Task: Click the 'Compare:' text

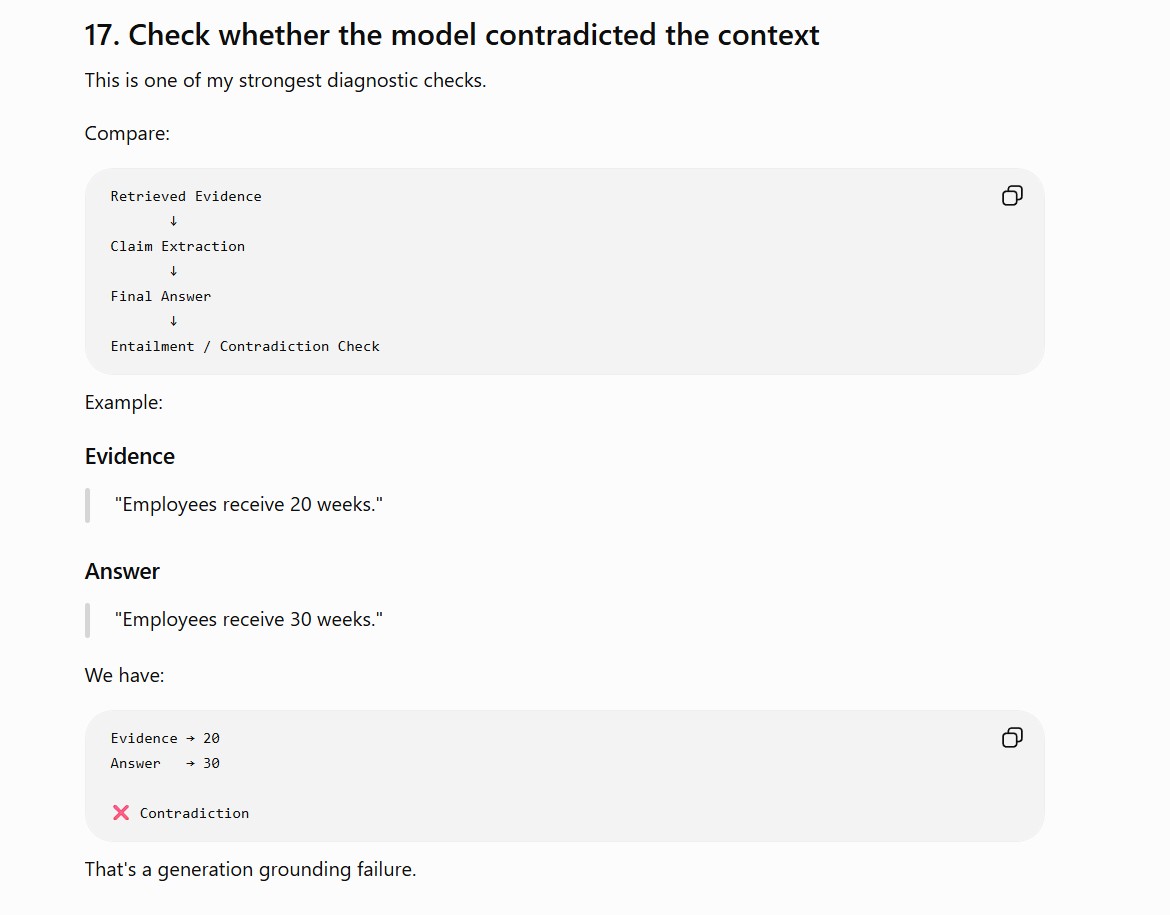Action: pos(127,134)
